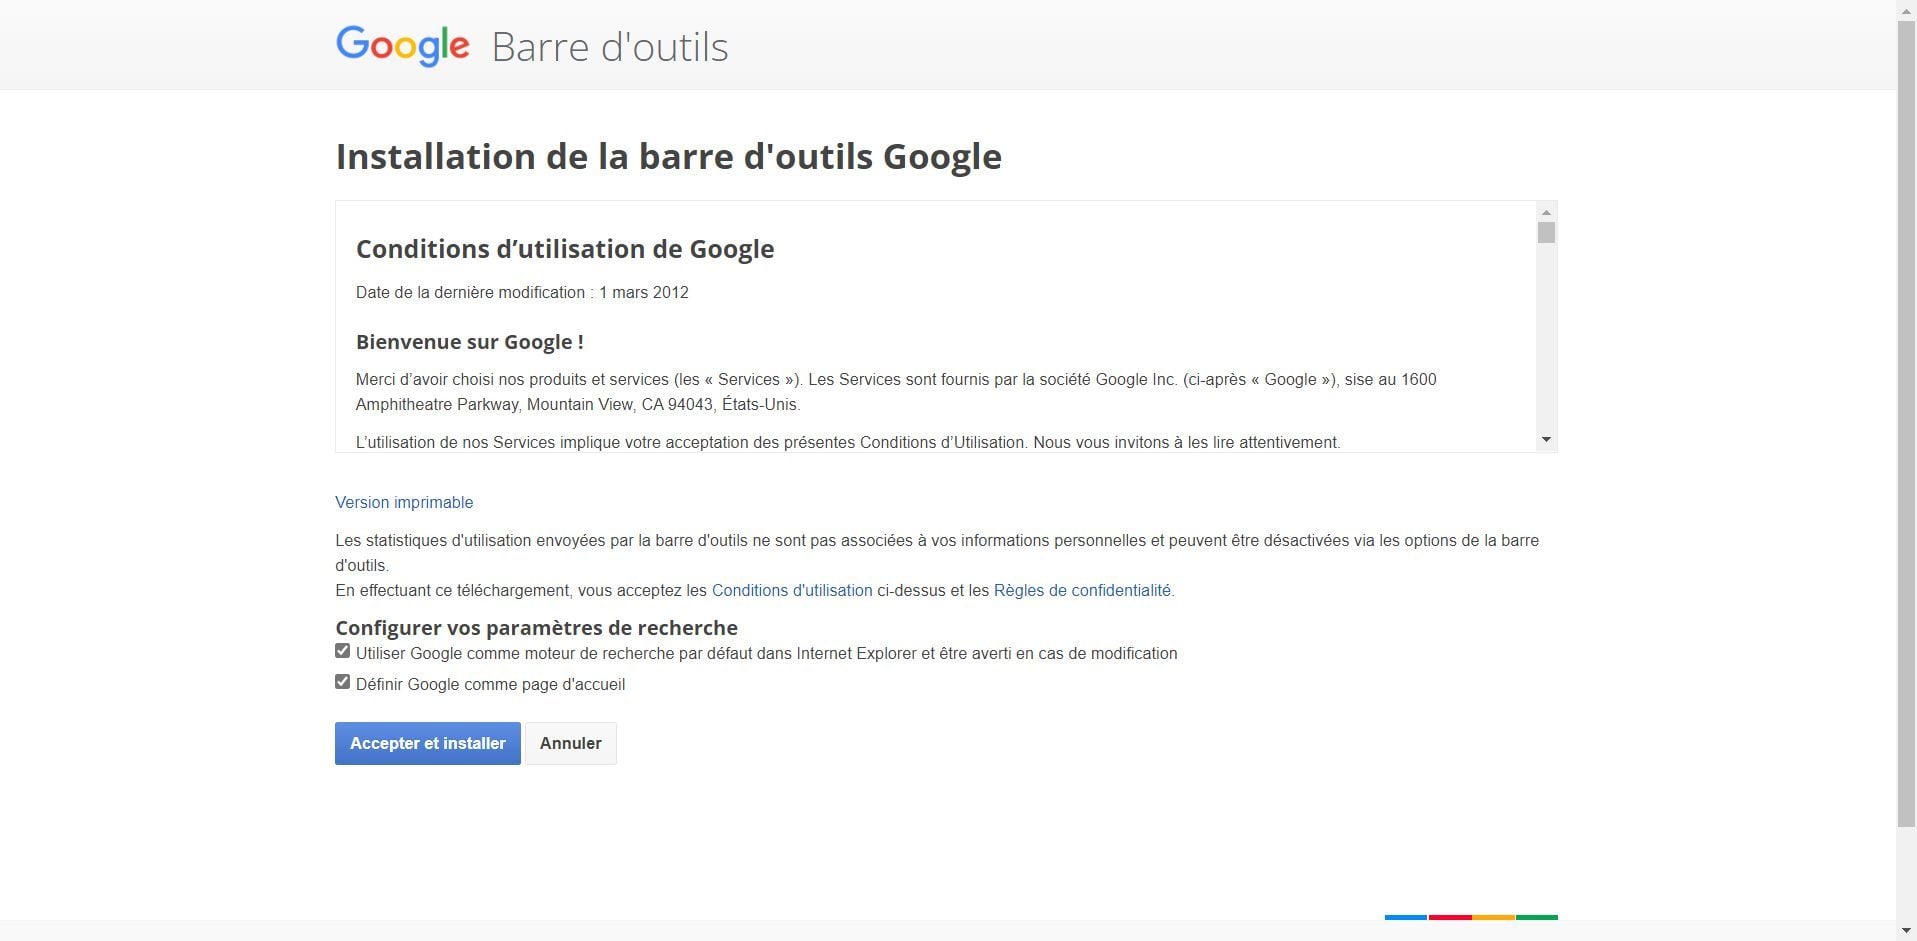Click the terms box scrollbar thumb

point(1546,233)
